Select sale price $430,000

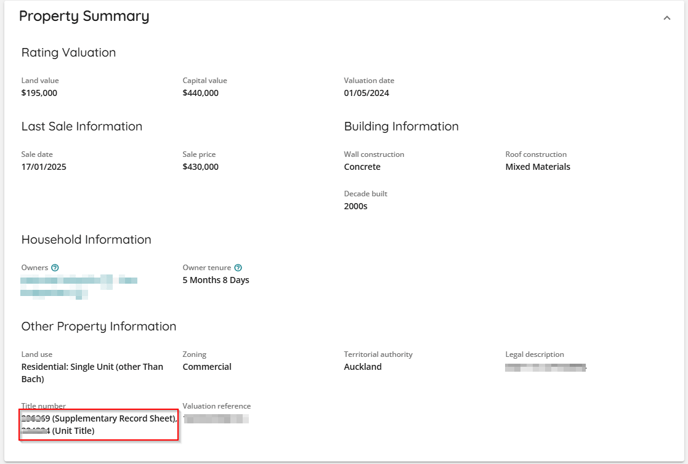click(x=201, y=167)
